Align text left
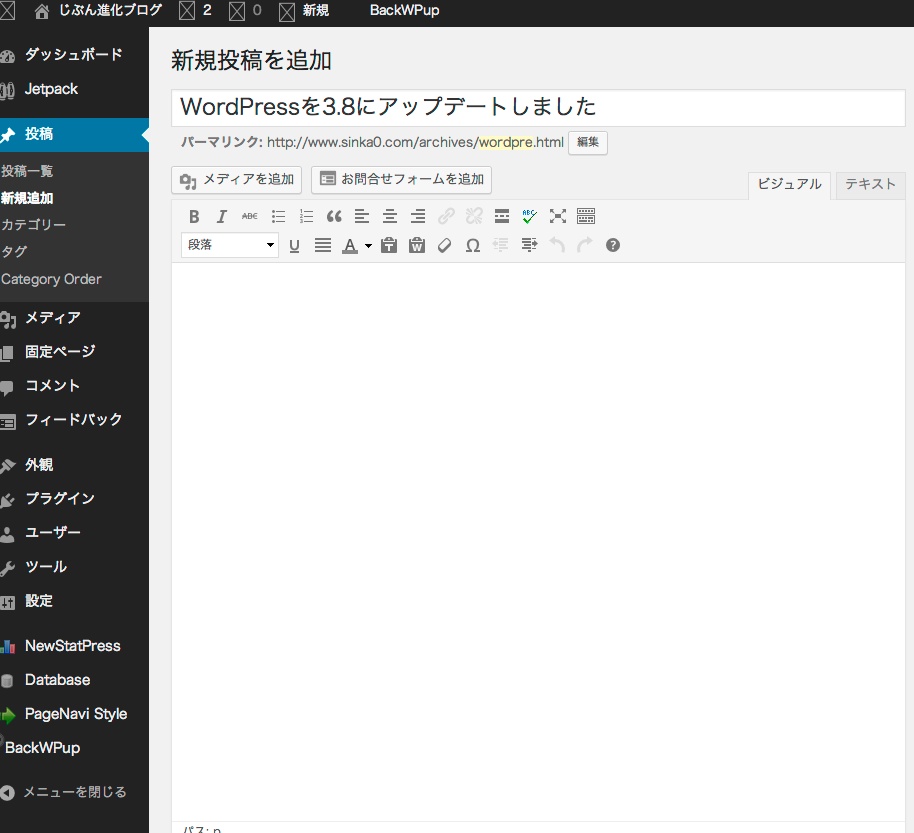 pos(362,217)
